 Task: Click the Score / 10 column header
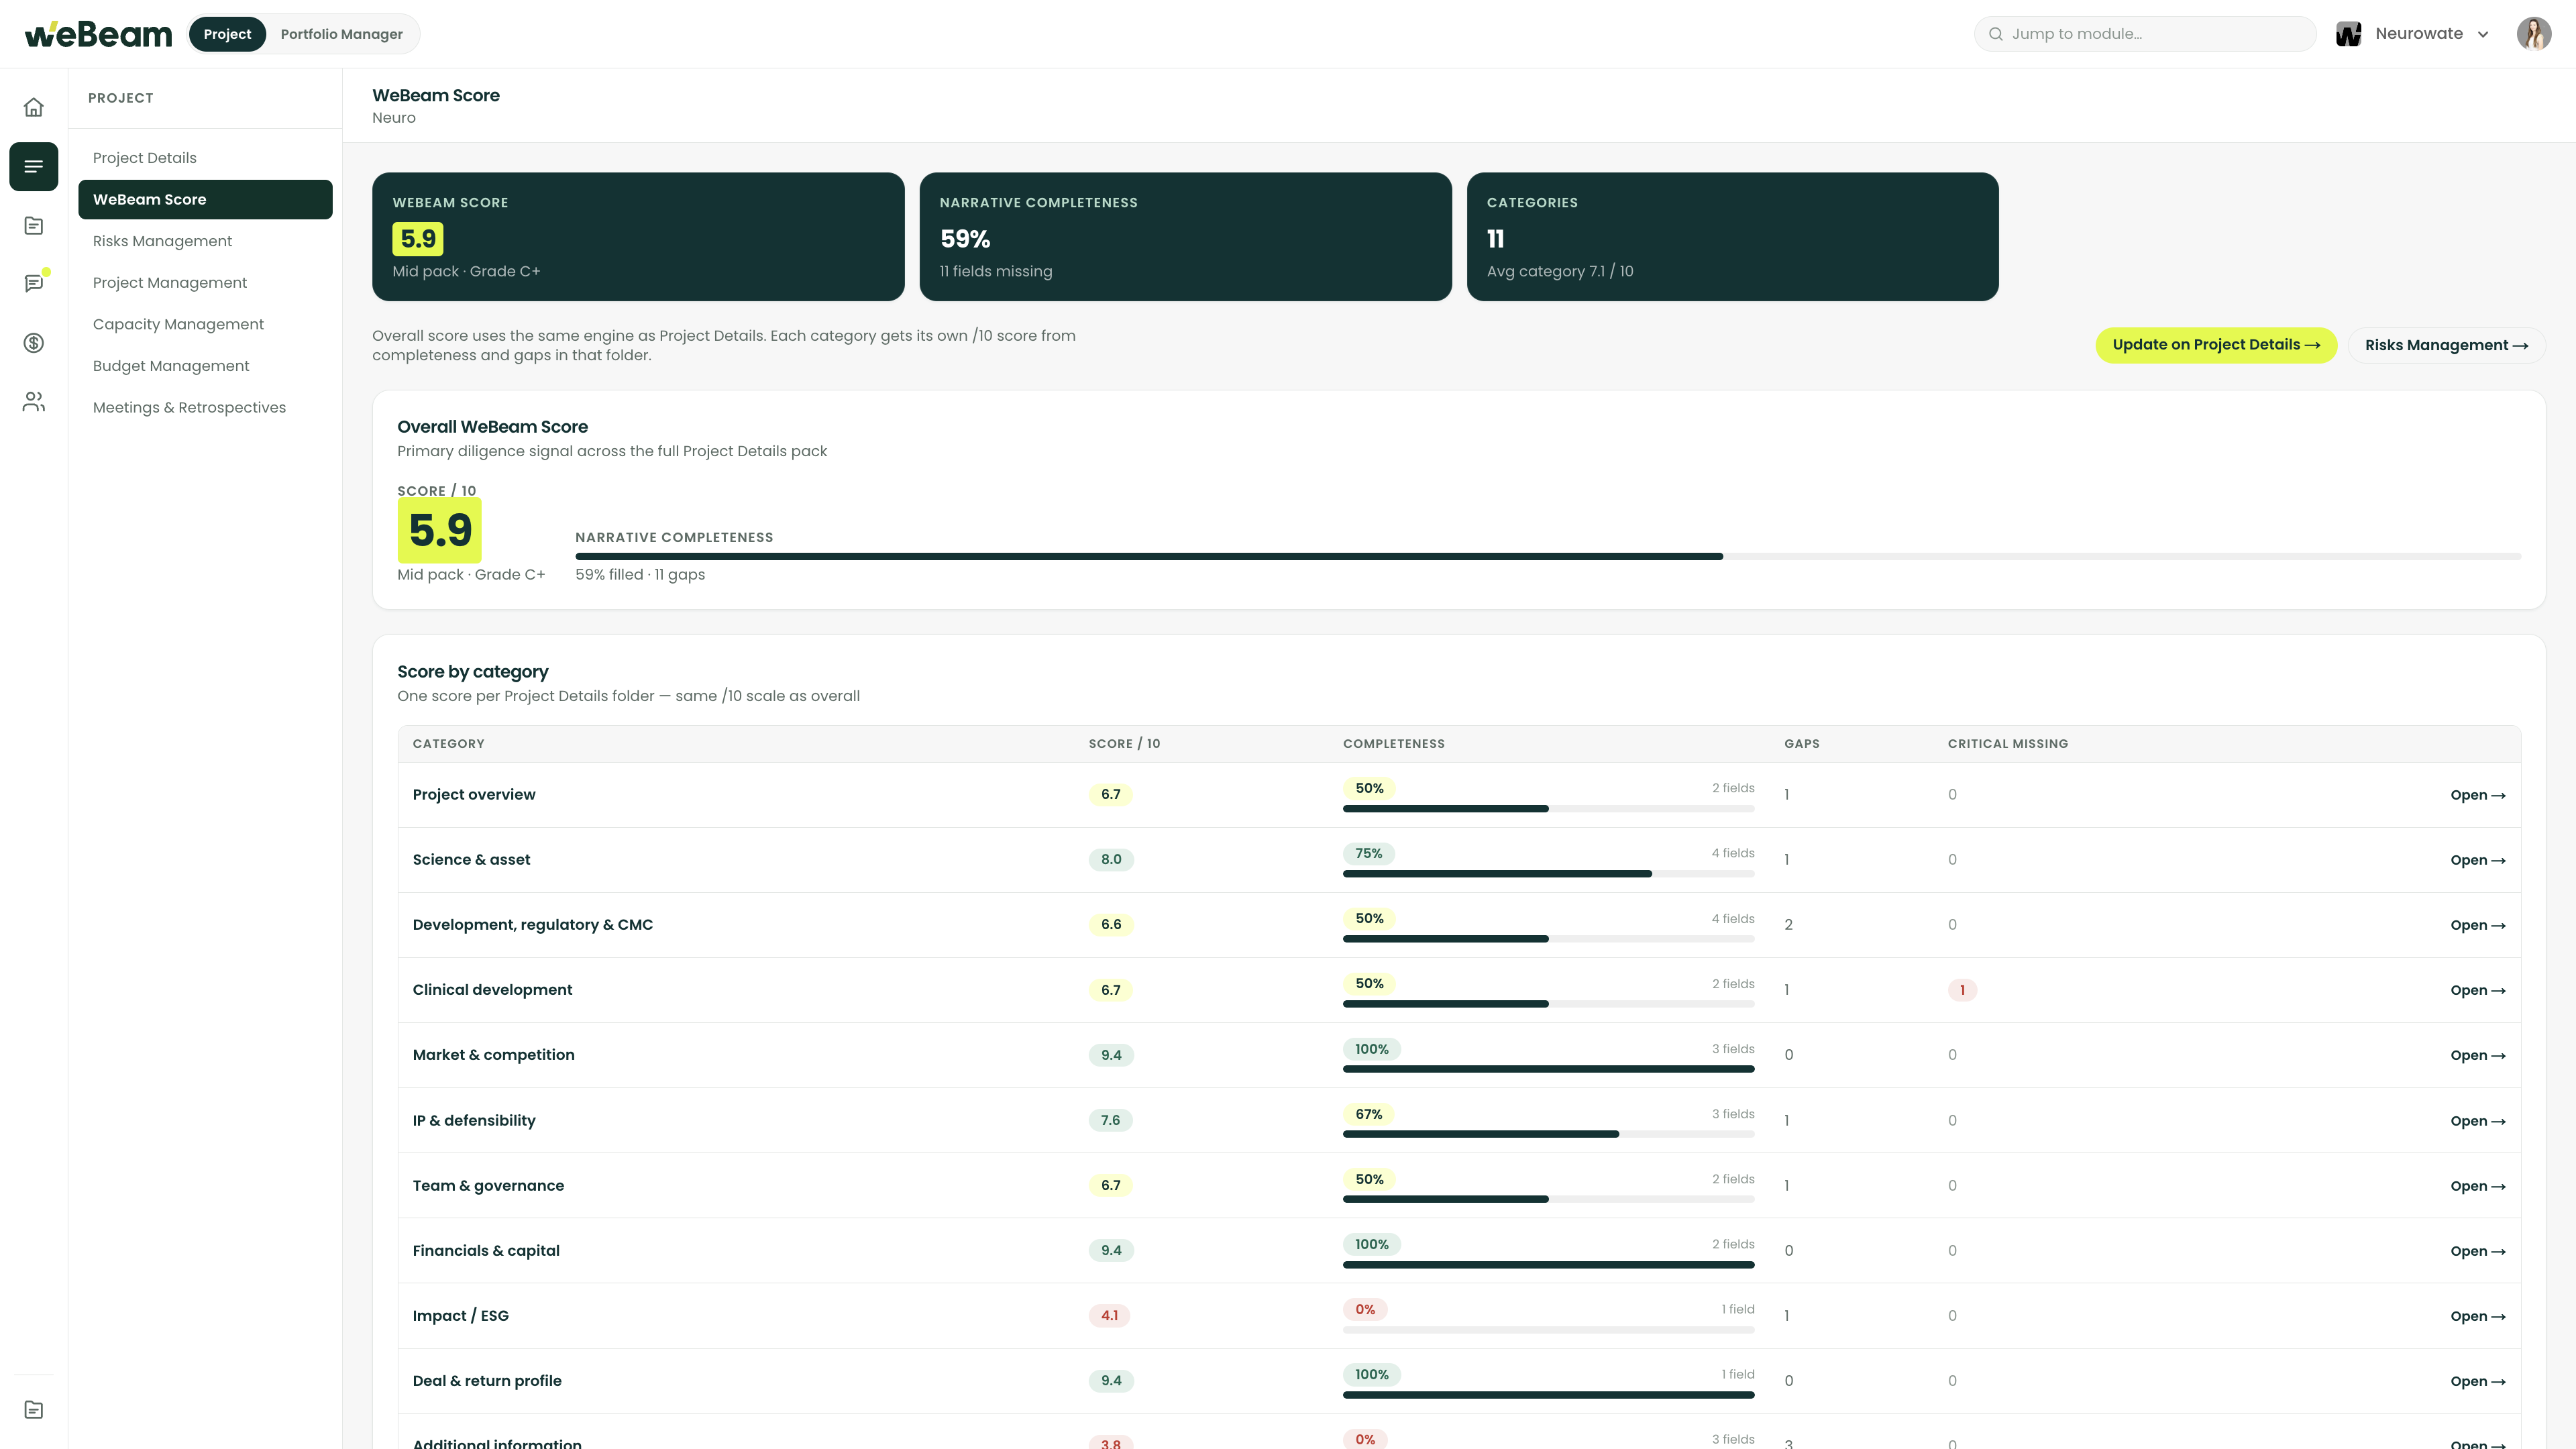(1124, 744)
